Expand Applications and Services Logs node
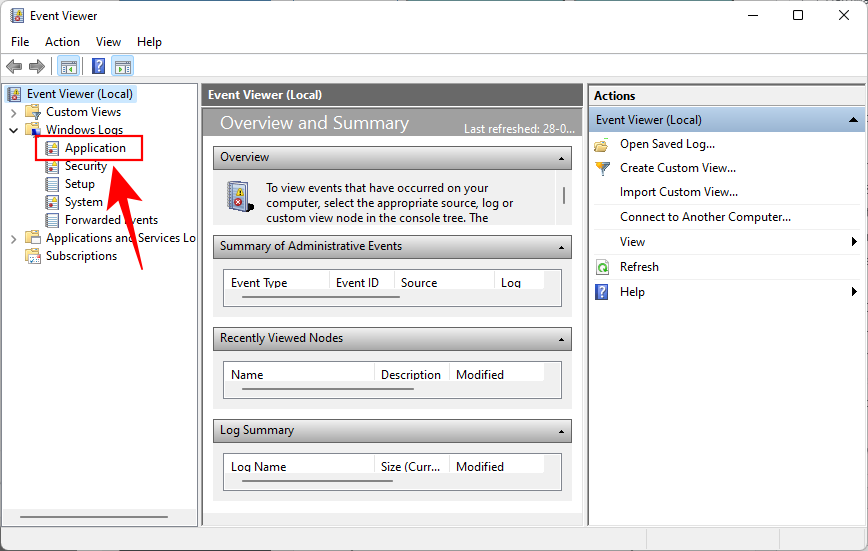The width and height of the screenshot is (868, 551). (13, 238)
